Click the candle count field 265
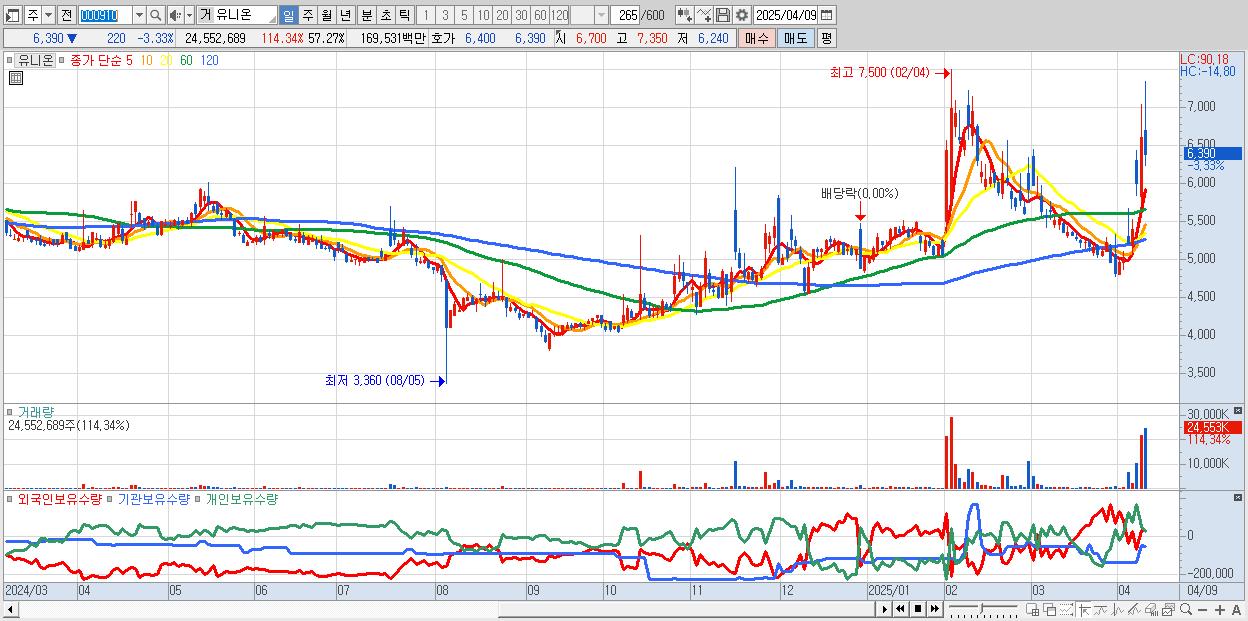Viewport: 1248px width, 621px height. (x=624, y=15)
